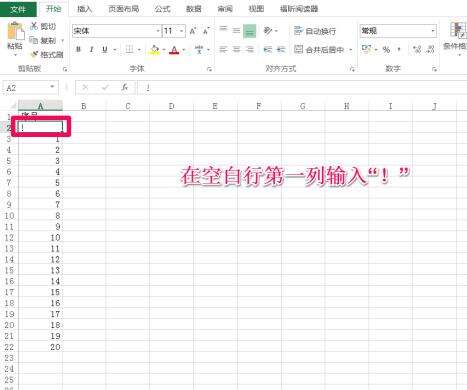Click the decrease indent icon
This screenshot has height=390, width=467.
click(x=268, y=50)
